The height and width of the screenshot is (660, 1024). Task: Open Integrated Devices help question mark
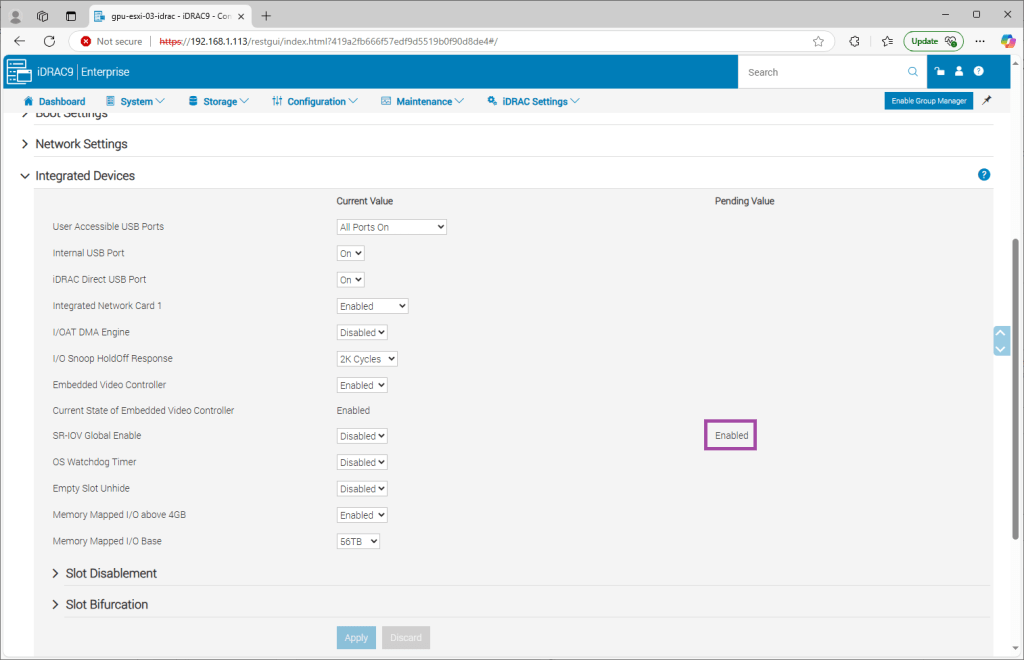click(984, 175)
